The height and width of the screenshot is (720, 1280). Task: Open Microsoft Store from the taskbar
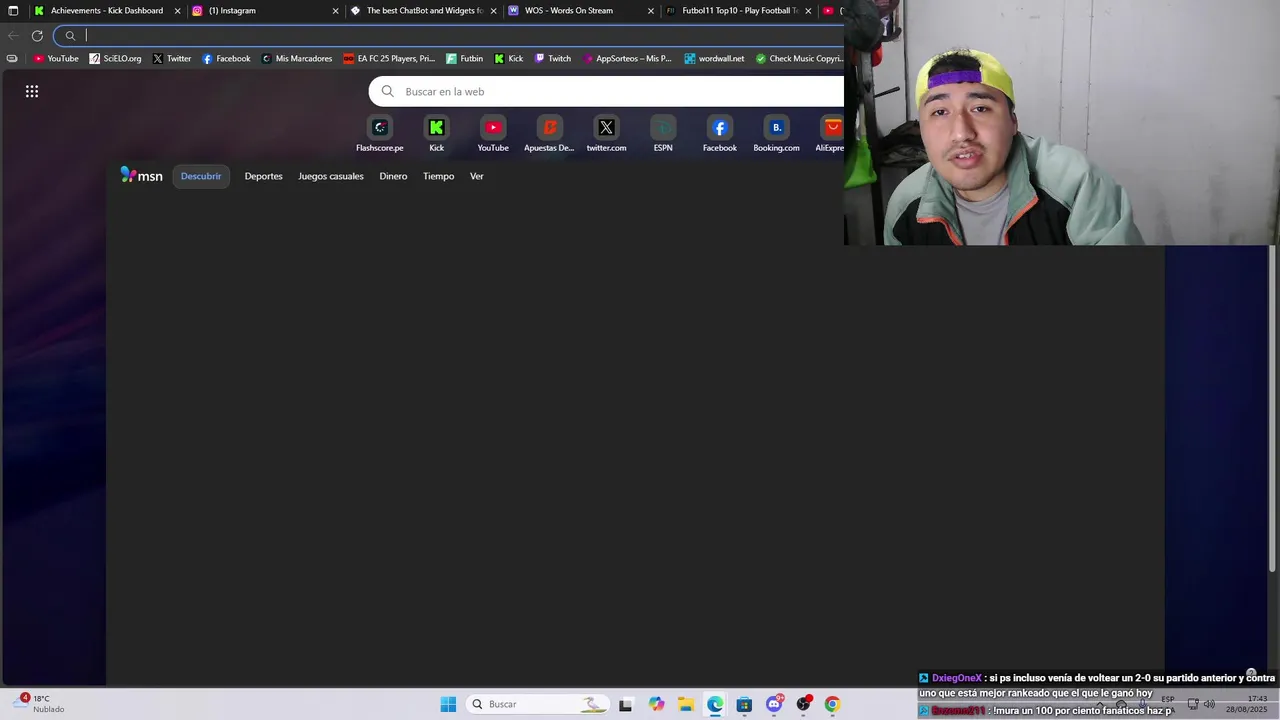744,704
